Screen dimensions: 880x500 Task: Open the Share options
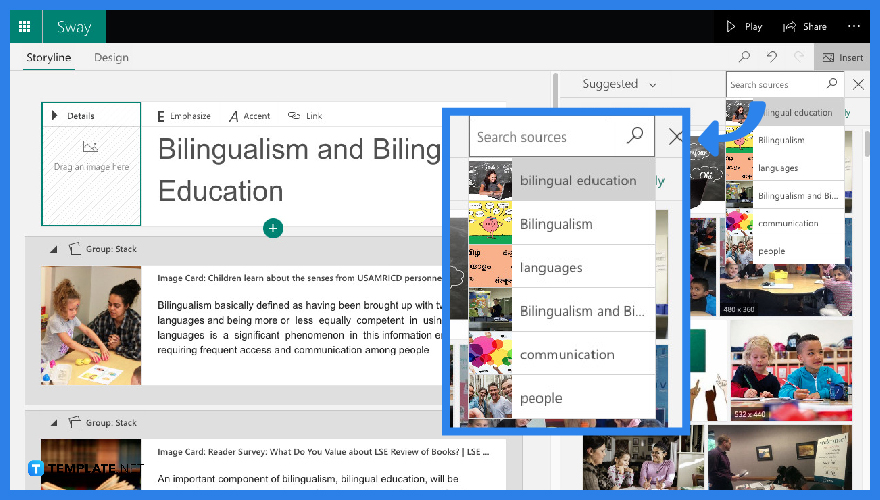[x=805, y=27]
